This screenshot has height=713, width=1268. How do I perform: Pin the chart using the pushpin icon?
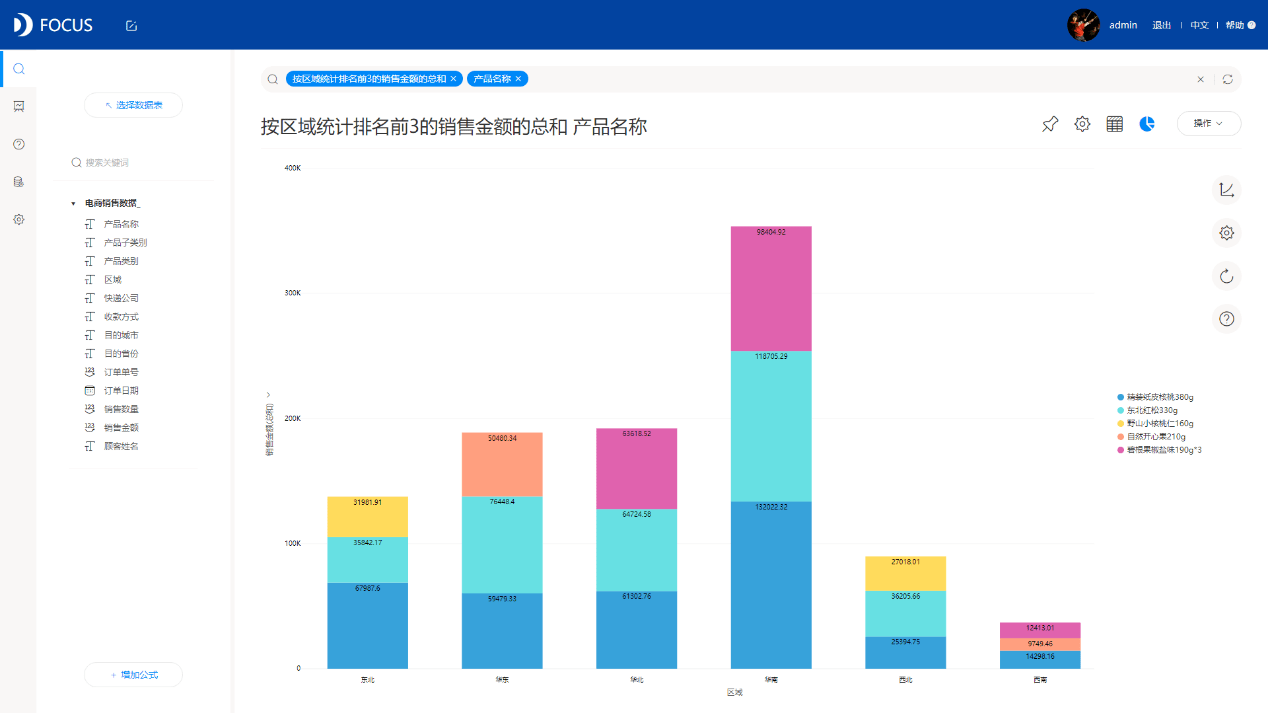point(1050,124)
